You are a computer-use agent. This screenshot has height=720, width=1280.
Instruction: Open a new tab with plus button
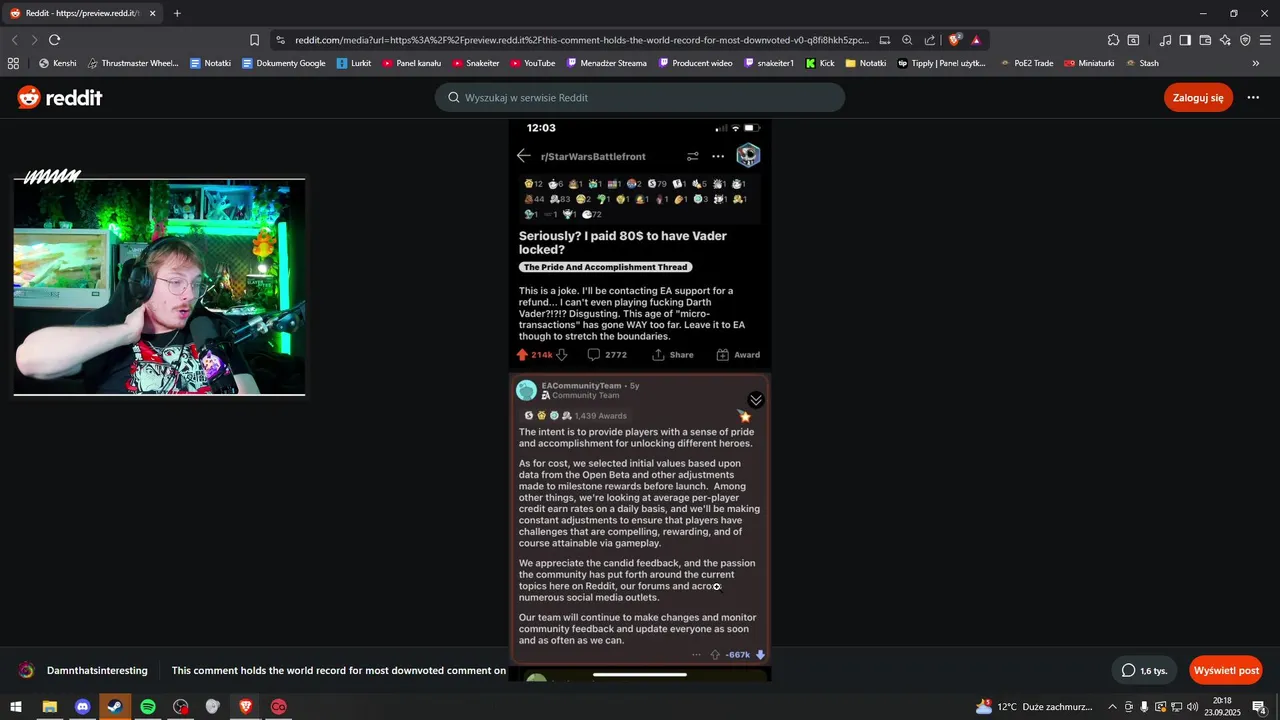[177, 14]
